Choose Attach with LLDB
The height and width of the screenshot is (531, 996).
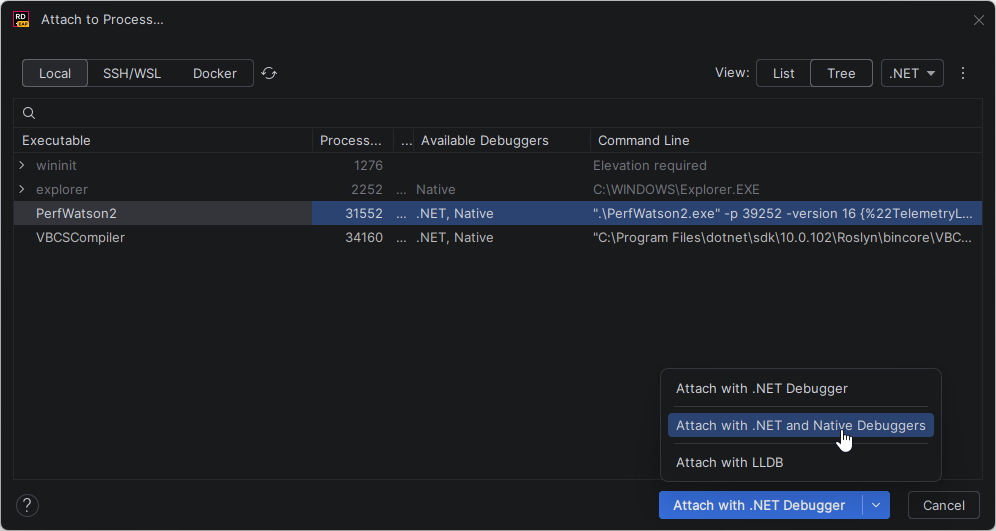801,462
